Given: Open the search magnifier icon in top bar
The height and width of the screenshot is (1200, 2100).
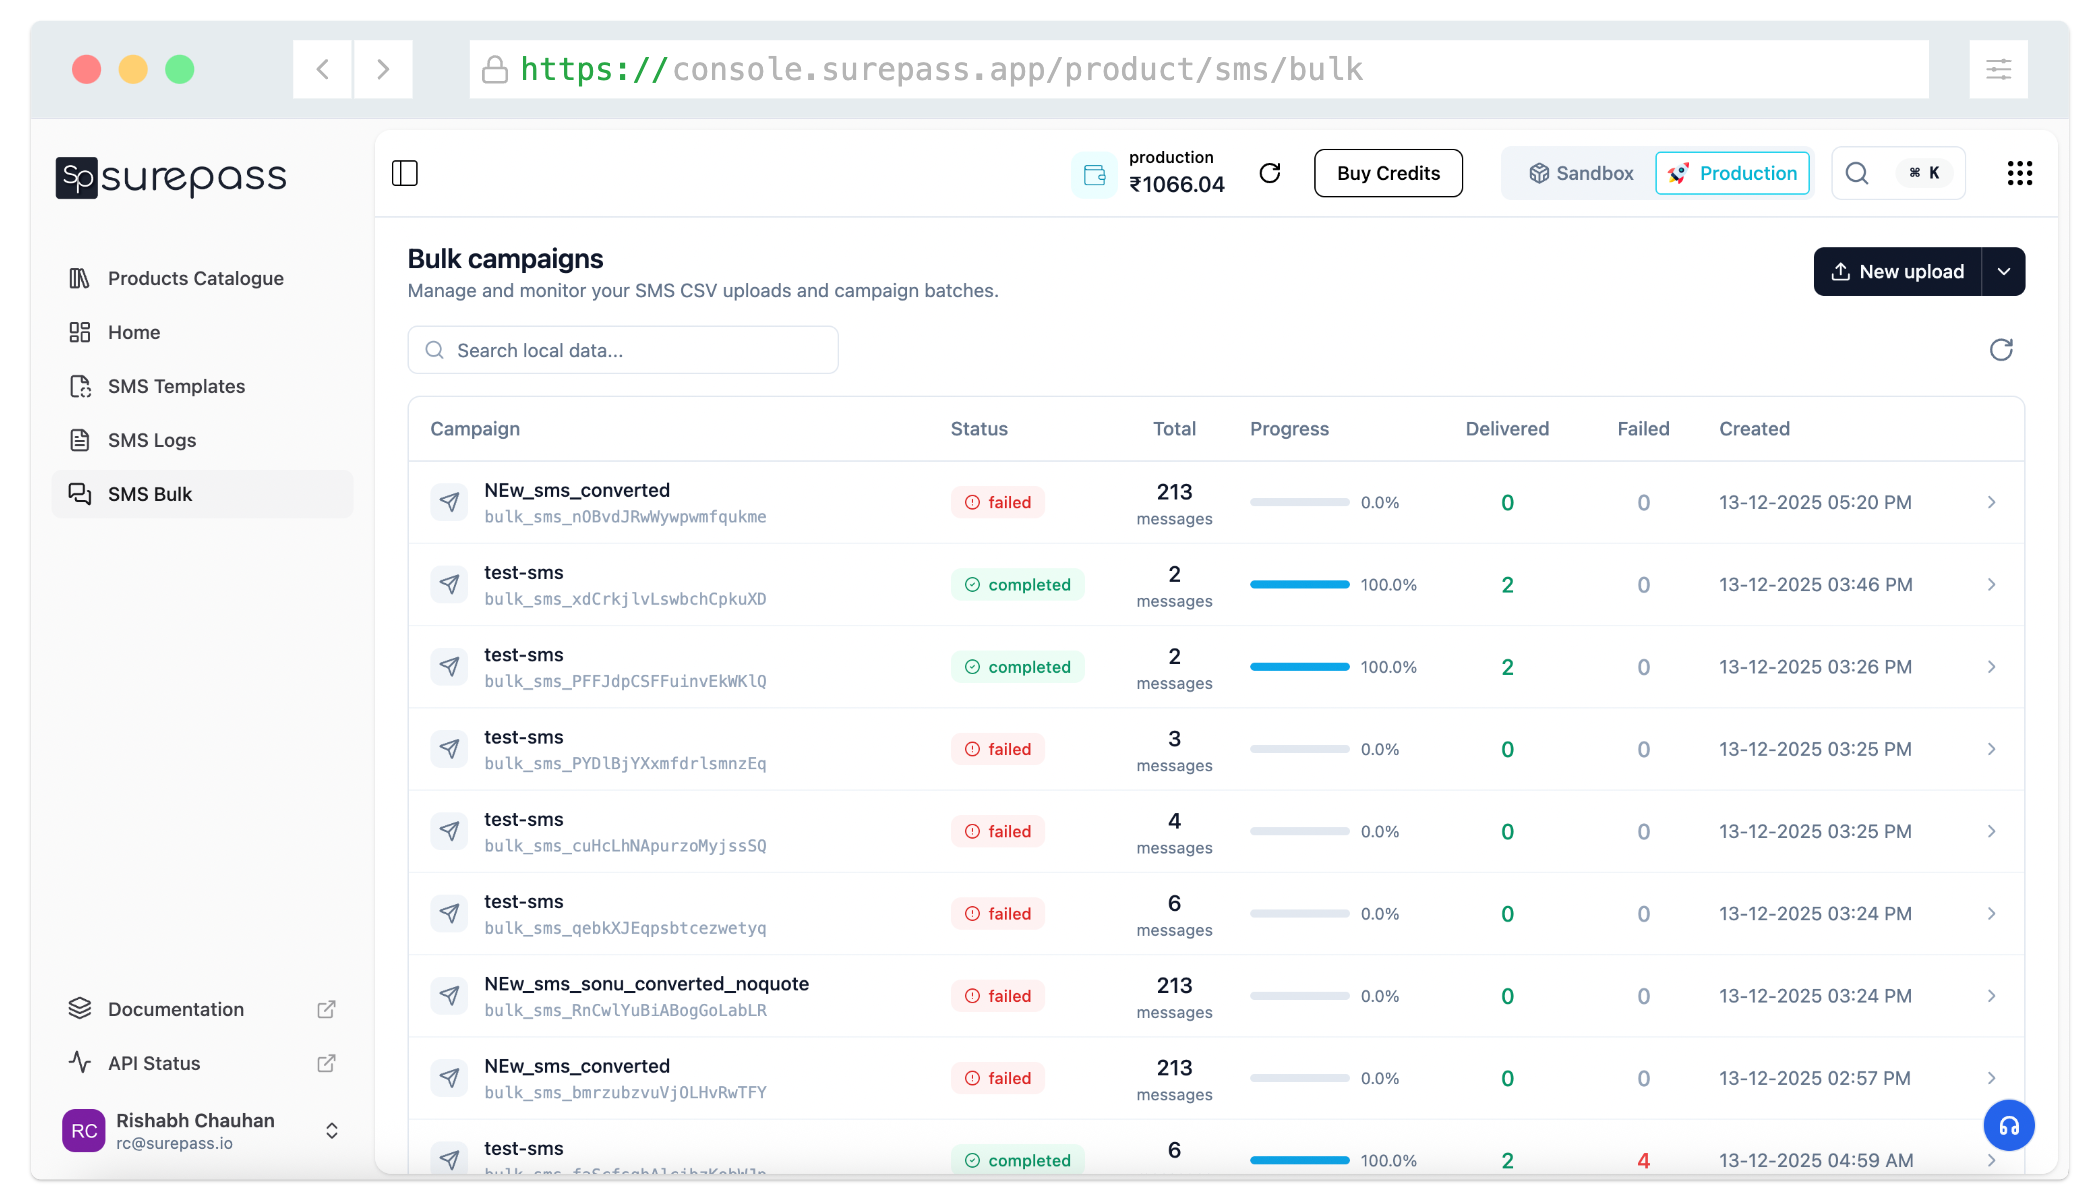Looking at the screenshot, I should tap(1857, 173).
